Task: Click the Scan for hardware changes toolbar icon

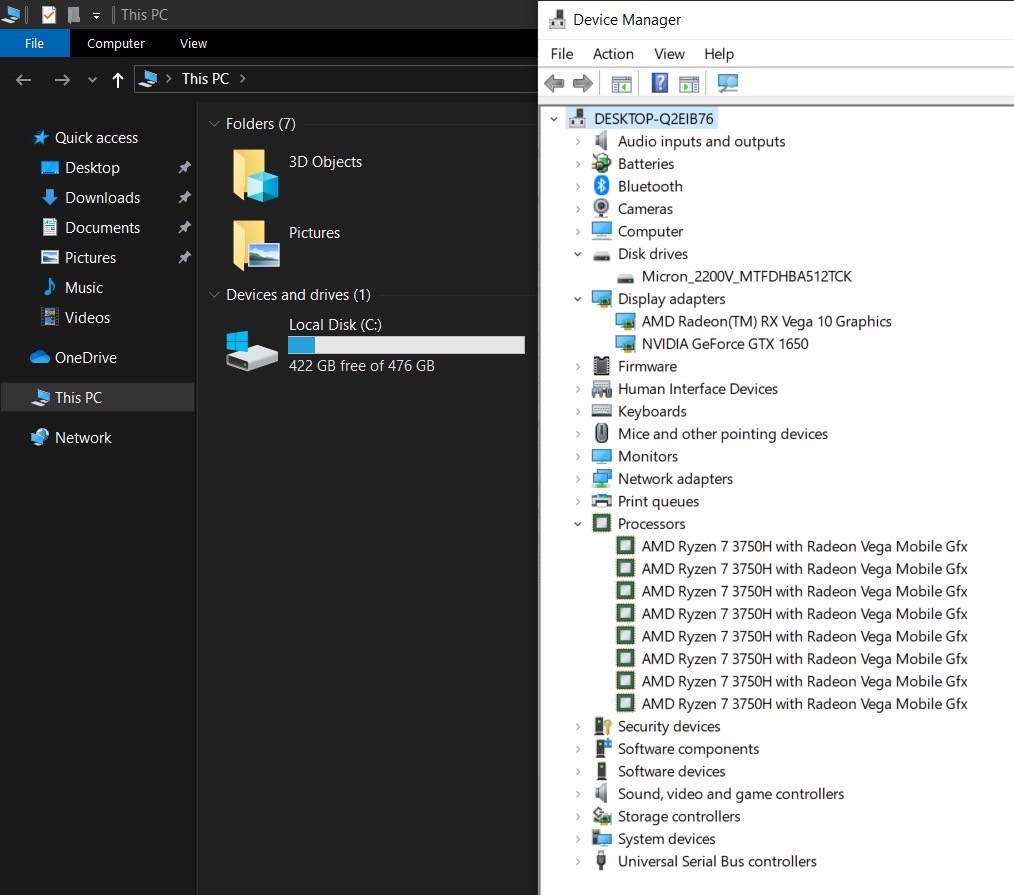Action: point(727,83)
